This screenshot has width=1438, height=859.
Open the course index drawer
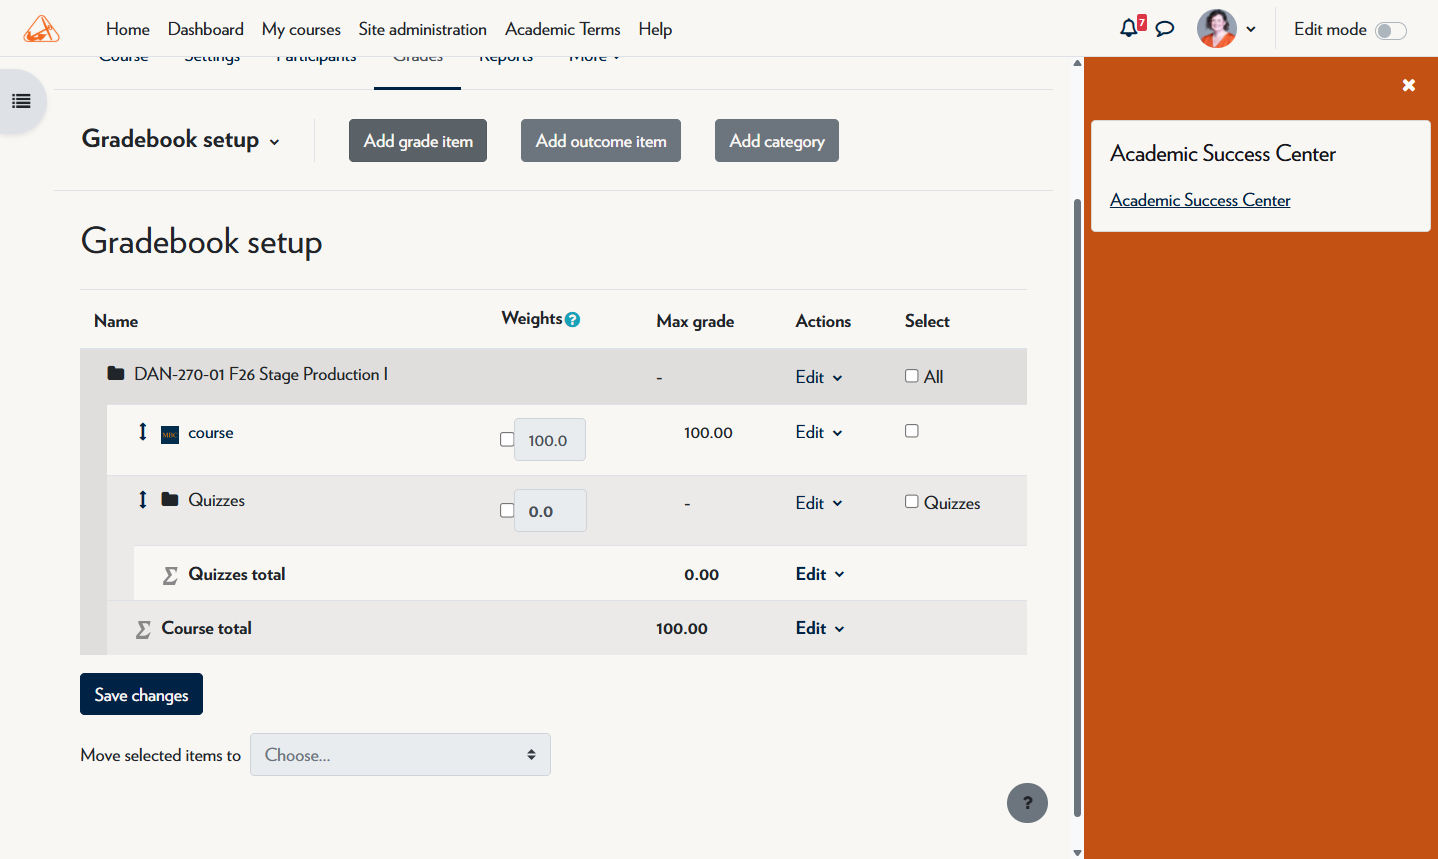(x=21, y=101)
